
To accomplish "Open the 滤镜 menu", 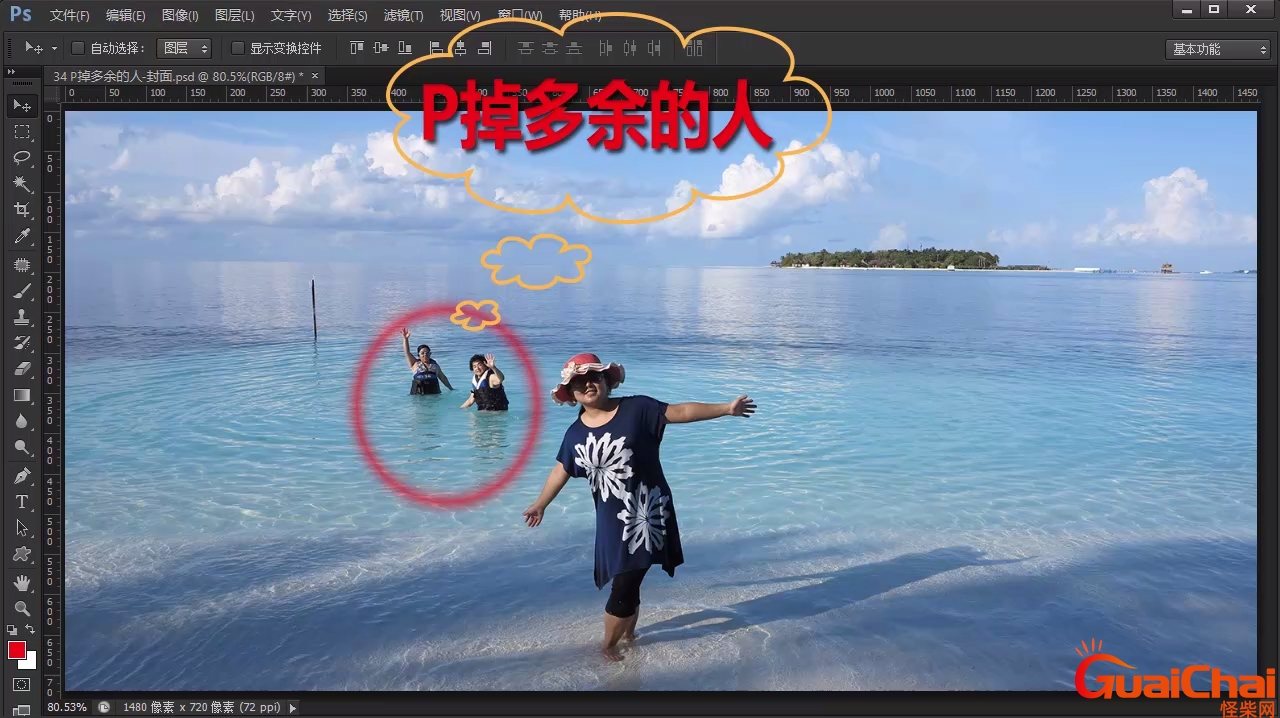I will click(x=403, y=16).
